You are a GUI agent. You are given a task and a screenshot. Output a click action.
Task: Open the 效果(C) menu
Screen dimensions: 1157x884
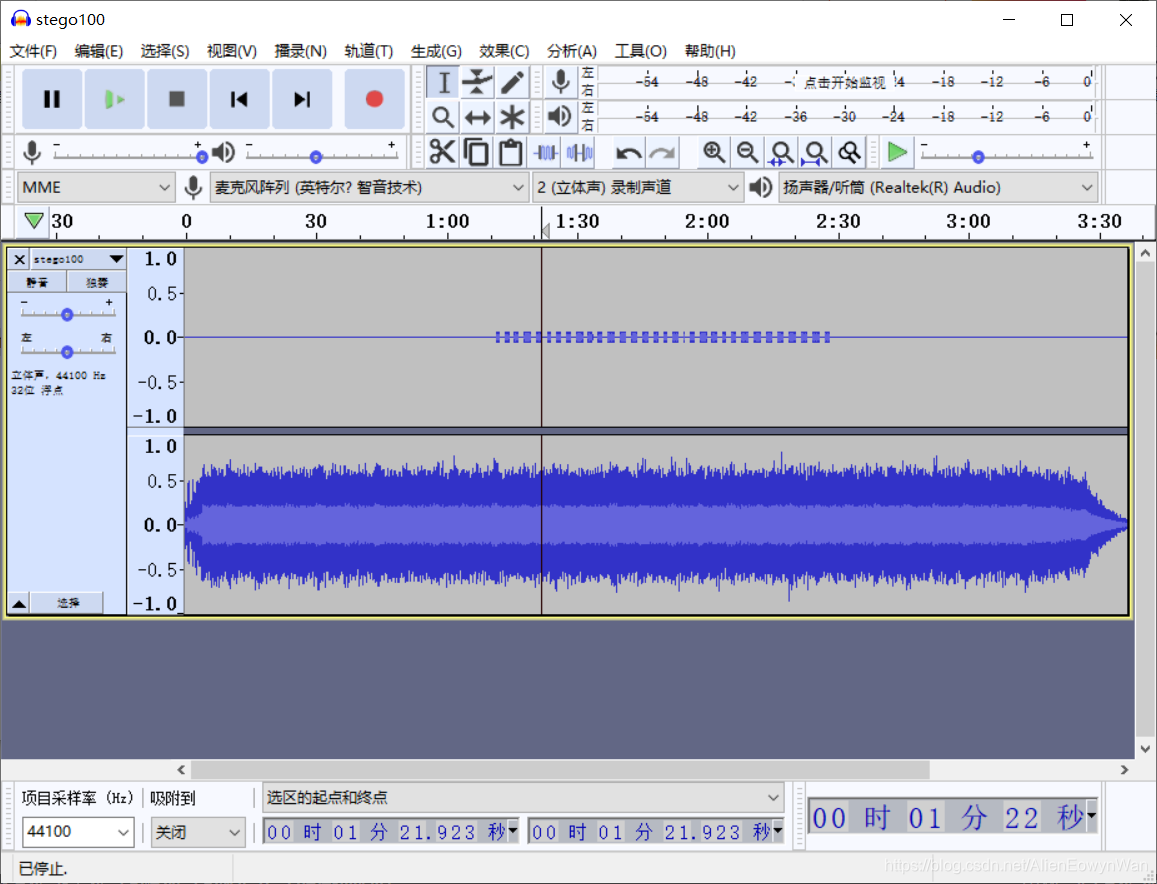click(504, 51)
